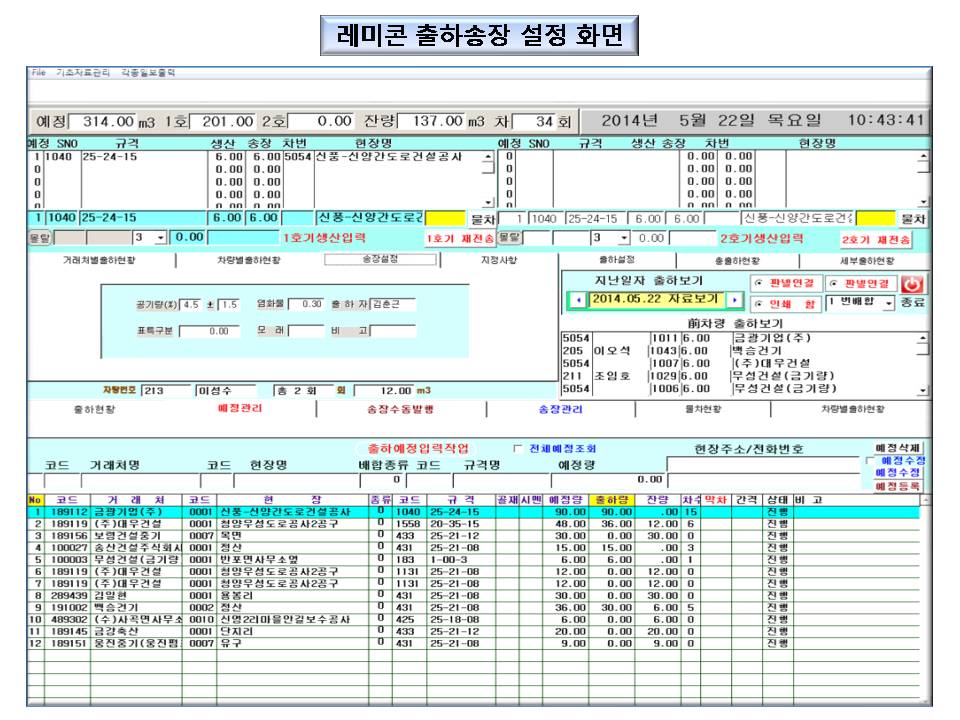Screen dimensions: 960x720
Task: Select second 판별연결 radio option
Action: [x=861, y=283]
